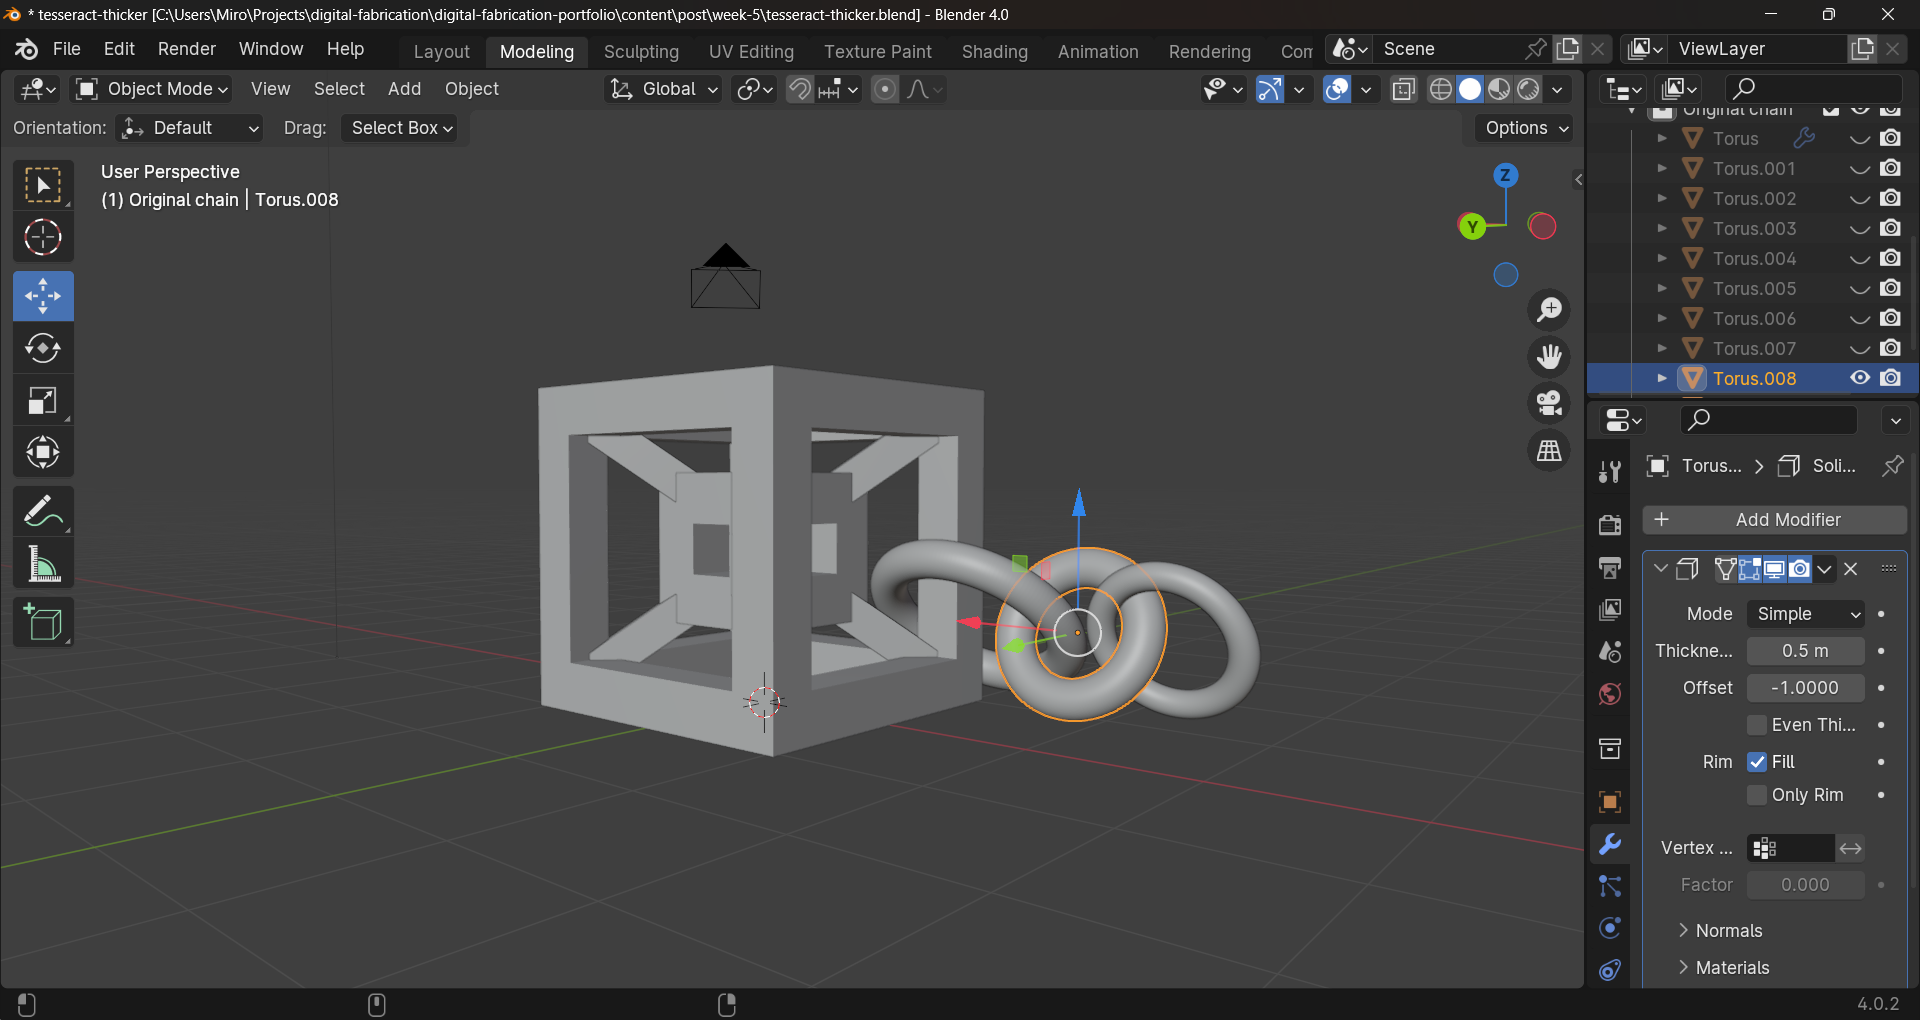Click the Add Cube tool
1920x1020 pixels.
pos(43,622)
